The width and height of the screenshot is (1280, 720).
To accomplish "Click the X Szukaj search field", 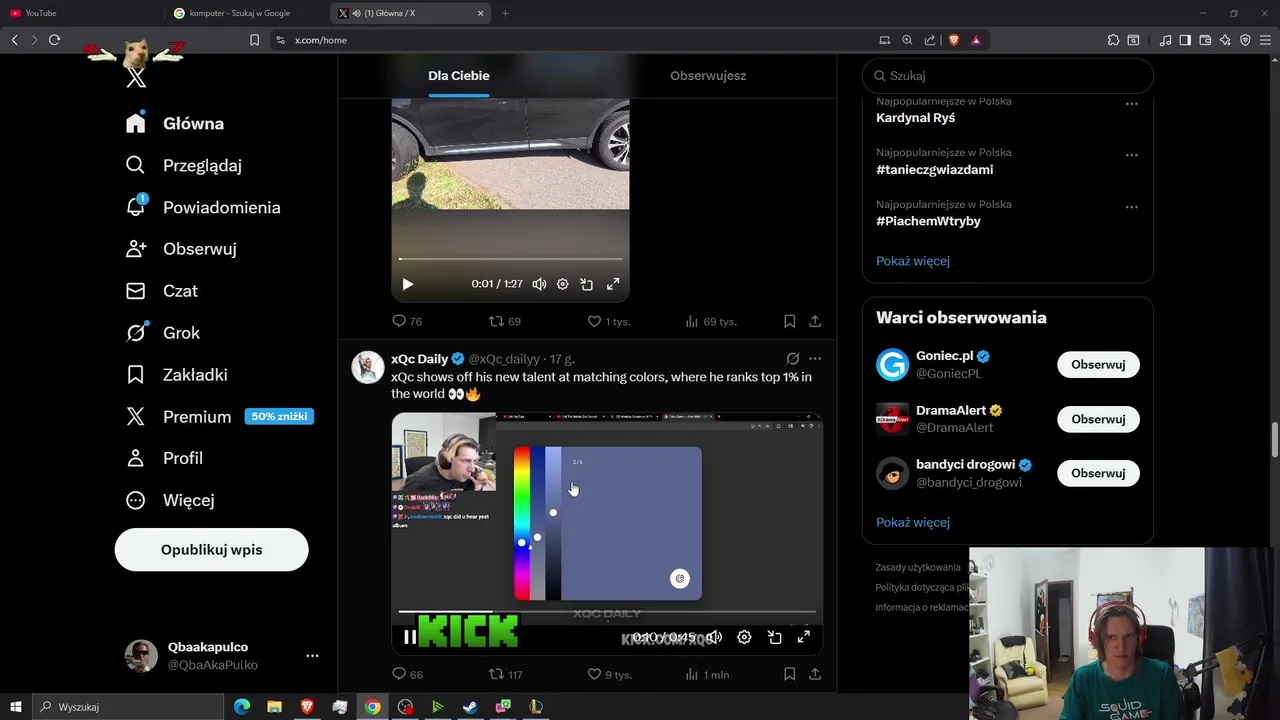I will tap(1008, 76).
